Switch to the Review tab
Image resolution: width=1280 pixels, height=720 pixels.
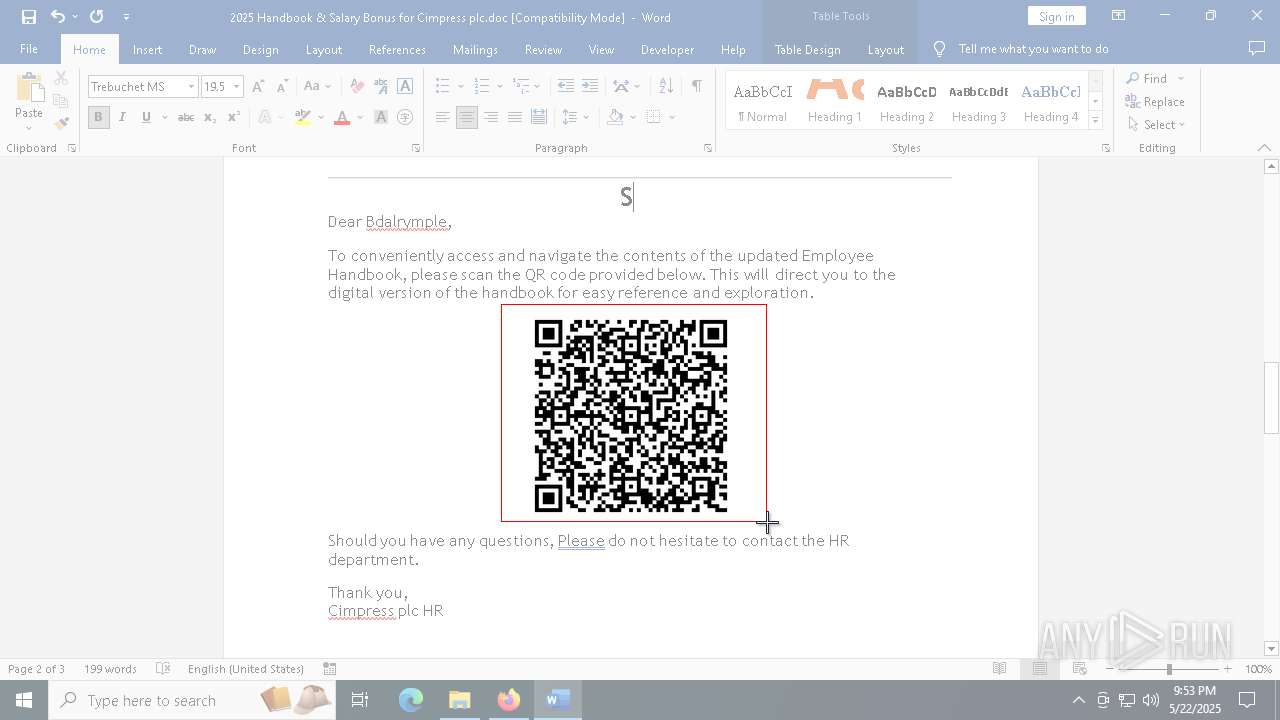[543, 49]
